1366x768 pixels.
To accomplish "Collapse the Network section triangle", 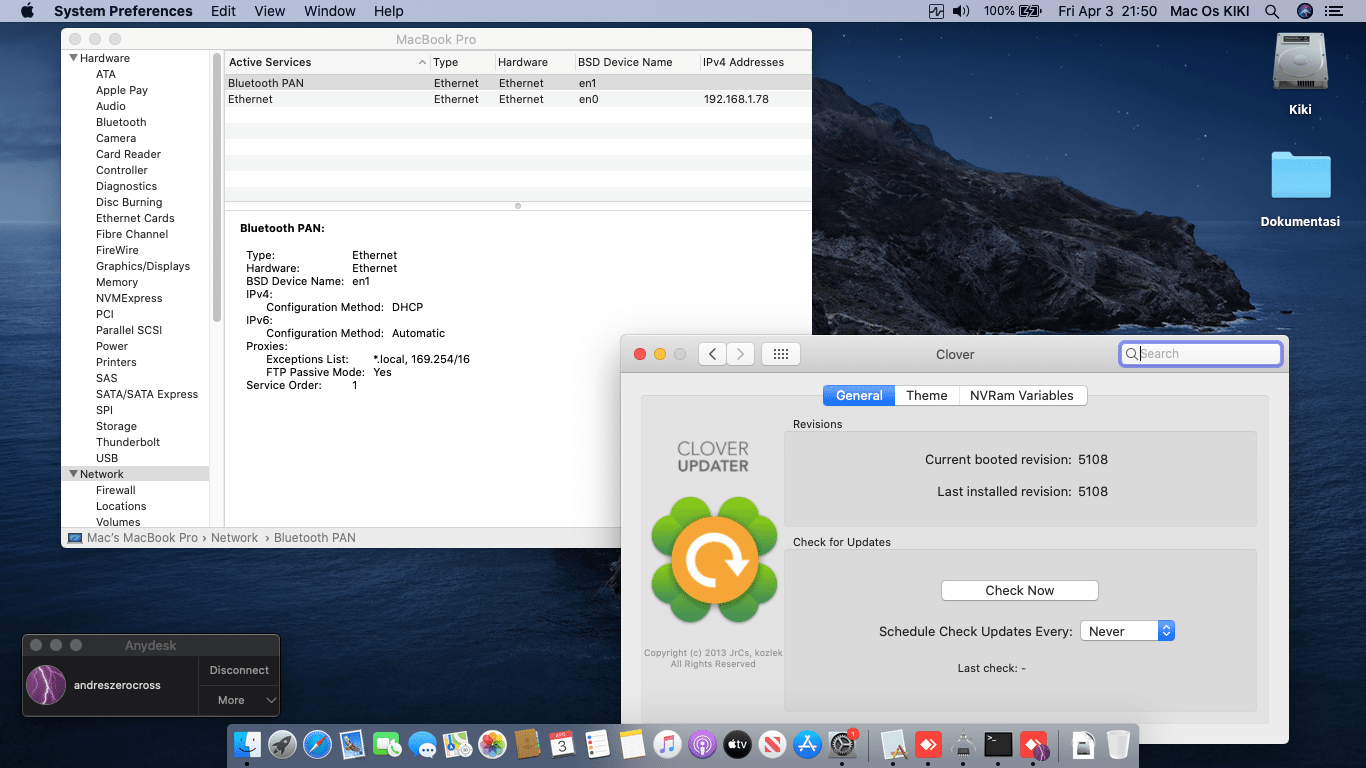I will 73,474.
